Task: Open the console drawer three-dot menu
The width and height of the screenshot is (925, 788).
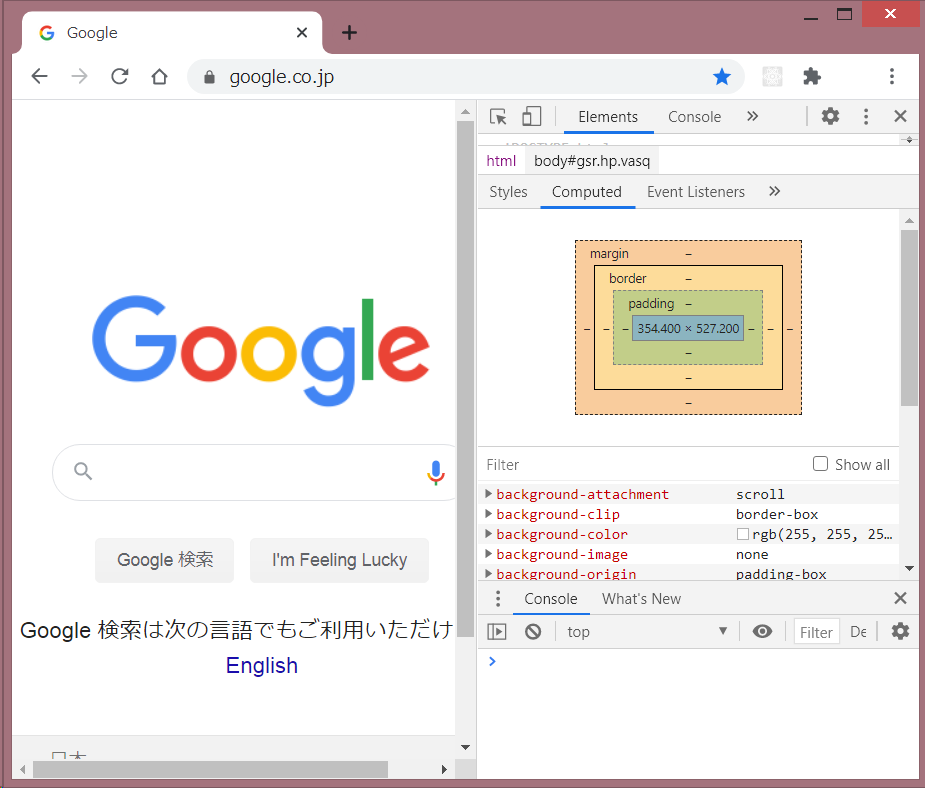Action: (498, 599)
